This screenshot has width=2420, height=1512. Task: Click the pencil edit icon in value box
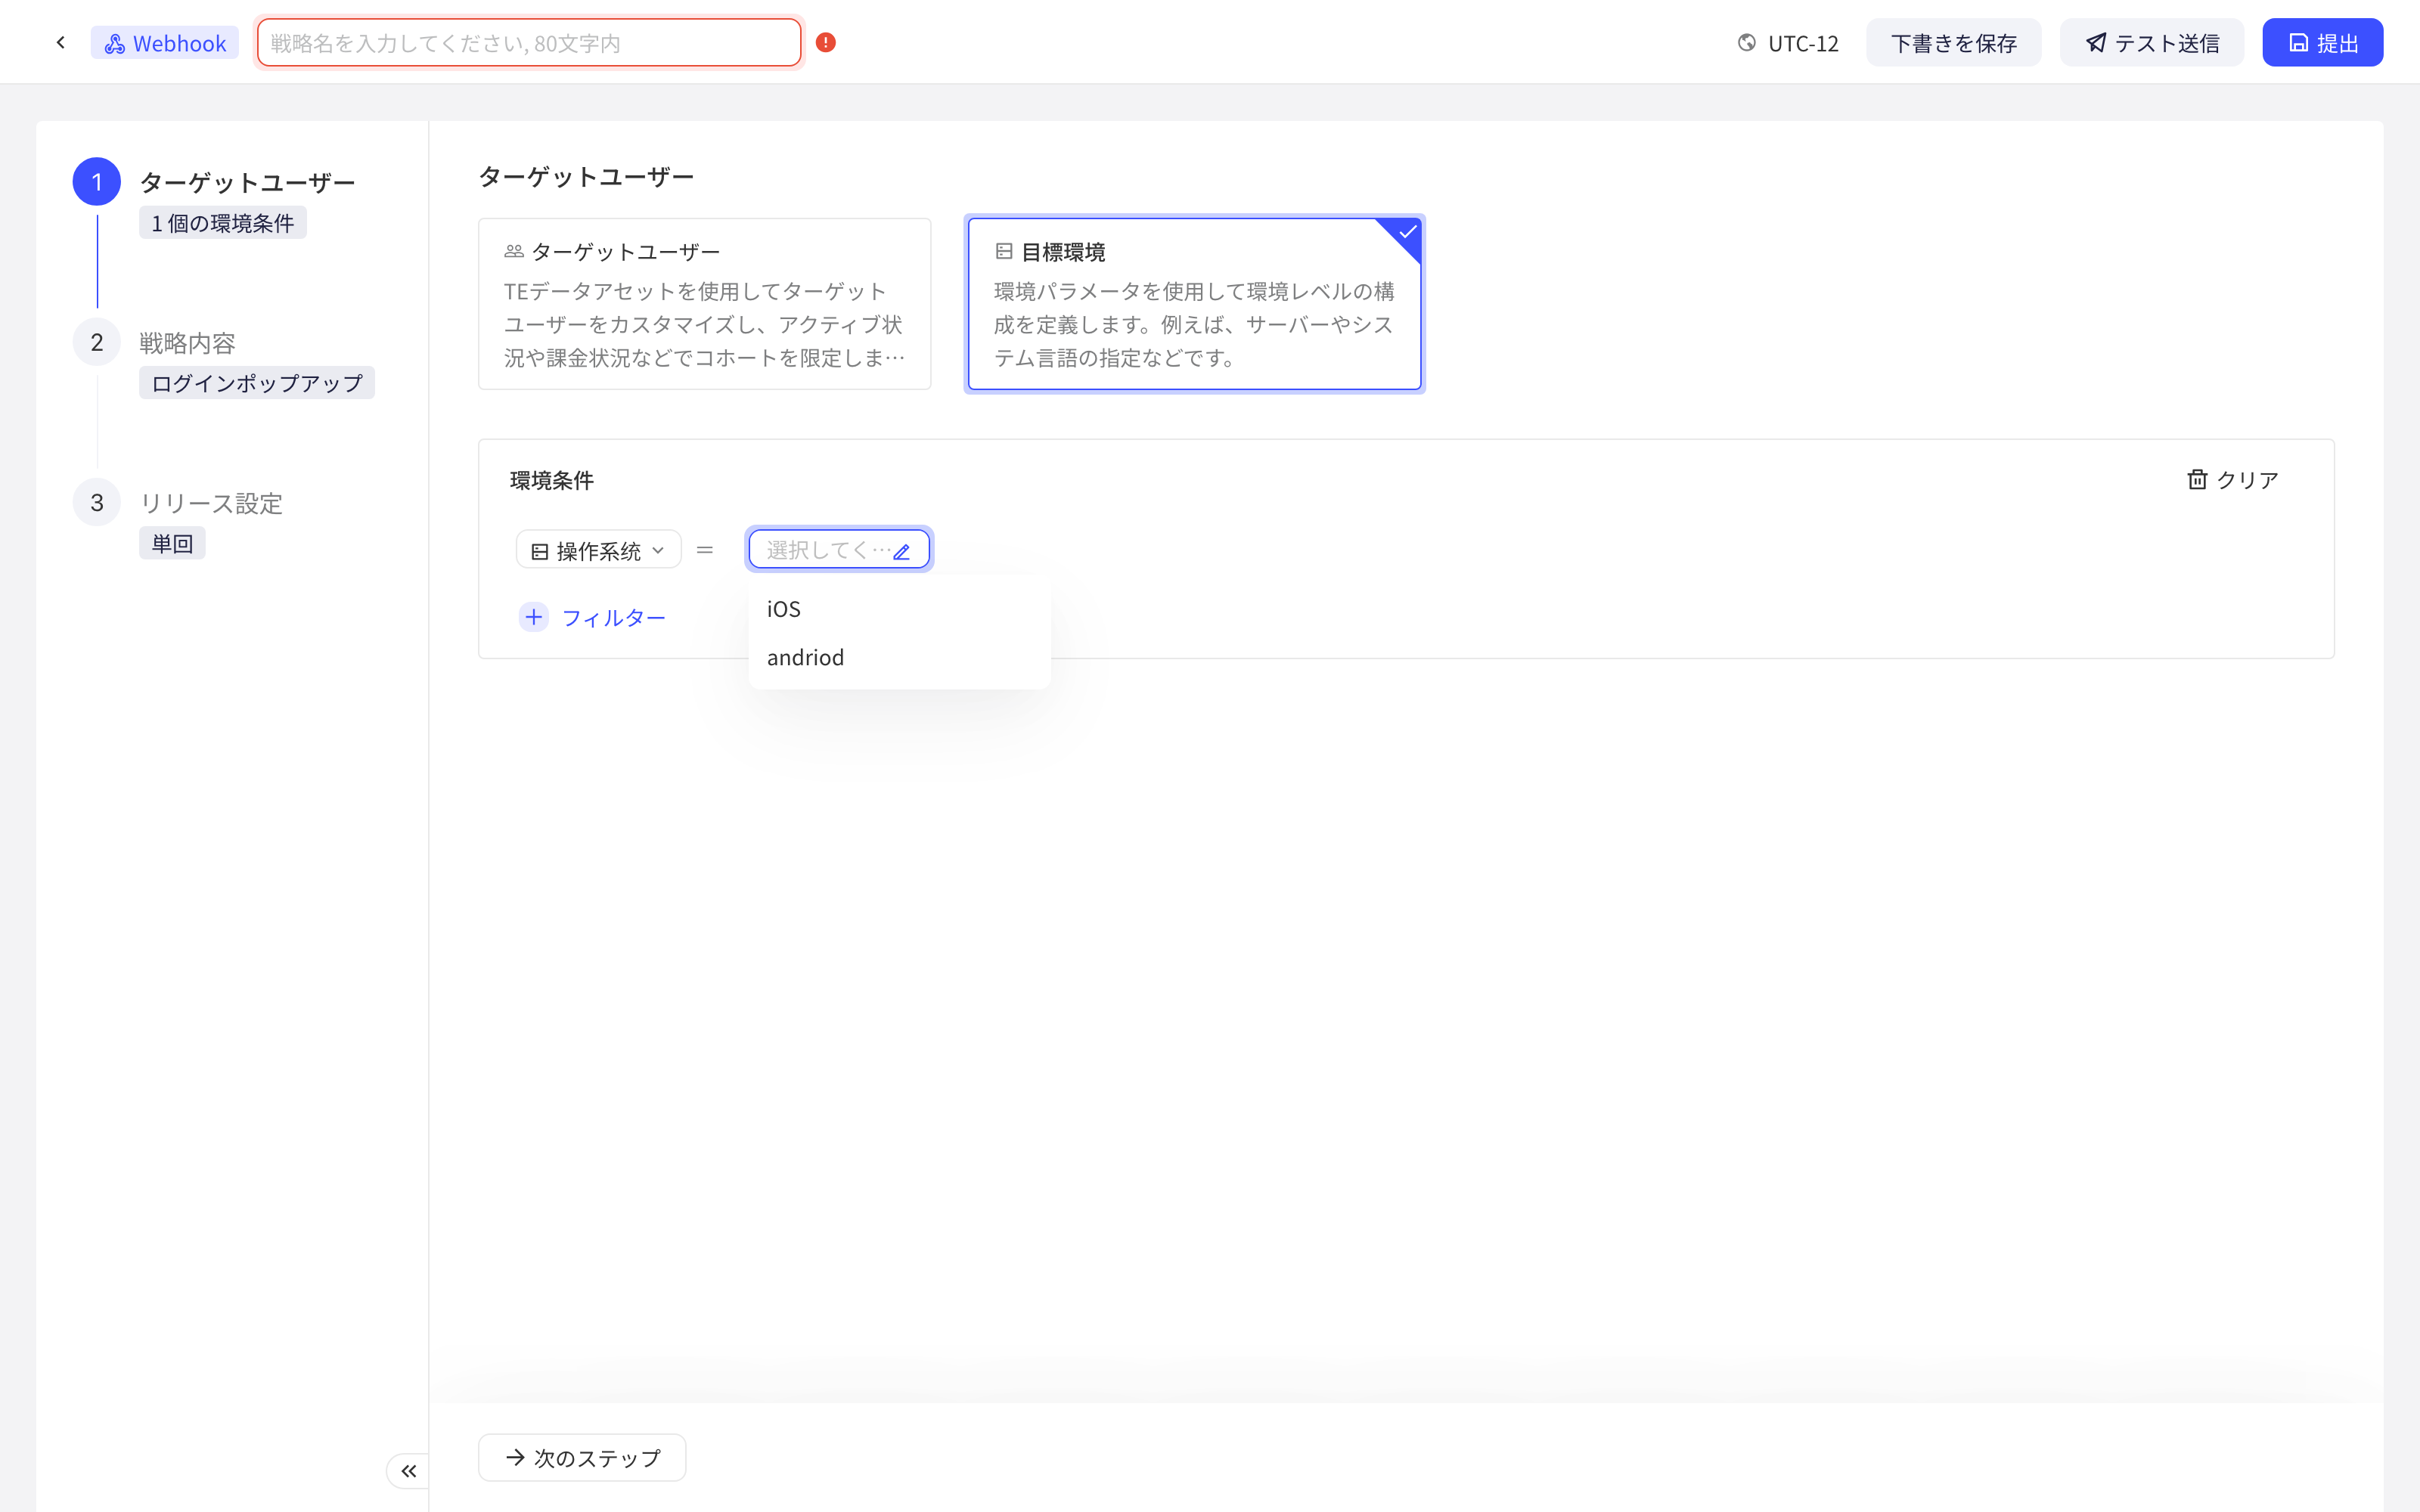[x=901, y=551]
